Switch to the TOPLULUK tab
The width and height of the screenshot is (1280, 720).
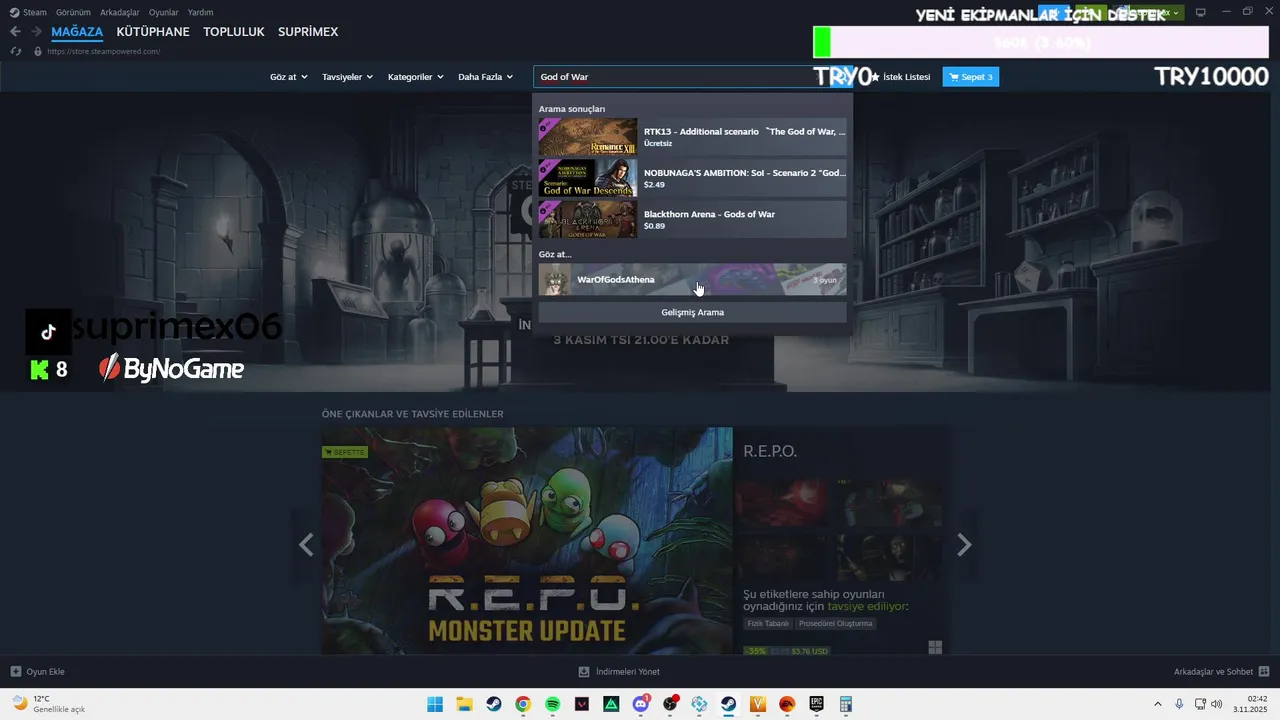[234, 32]
